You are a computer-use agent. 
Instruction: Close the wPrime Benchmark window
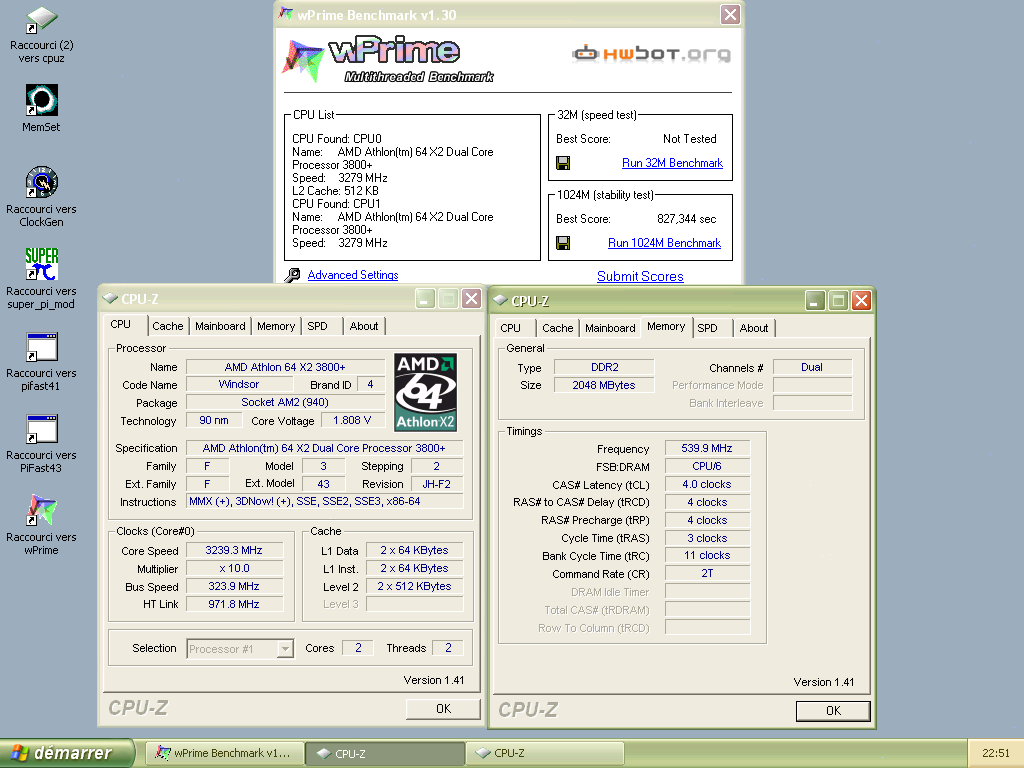click(730, 14)
